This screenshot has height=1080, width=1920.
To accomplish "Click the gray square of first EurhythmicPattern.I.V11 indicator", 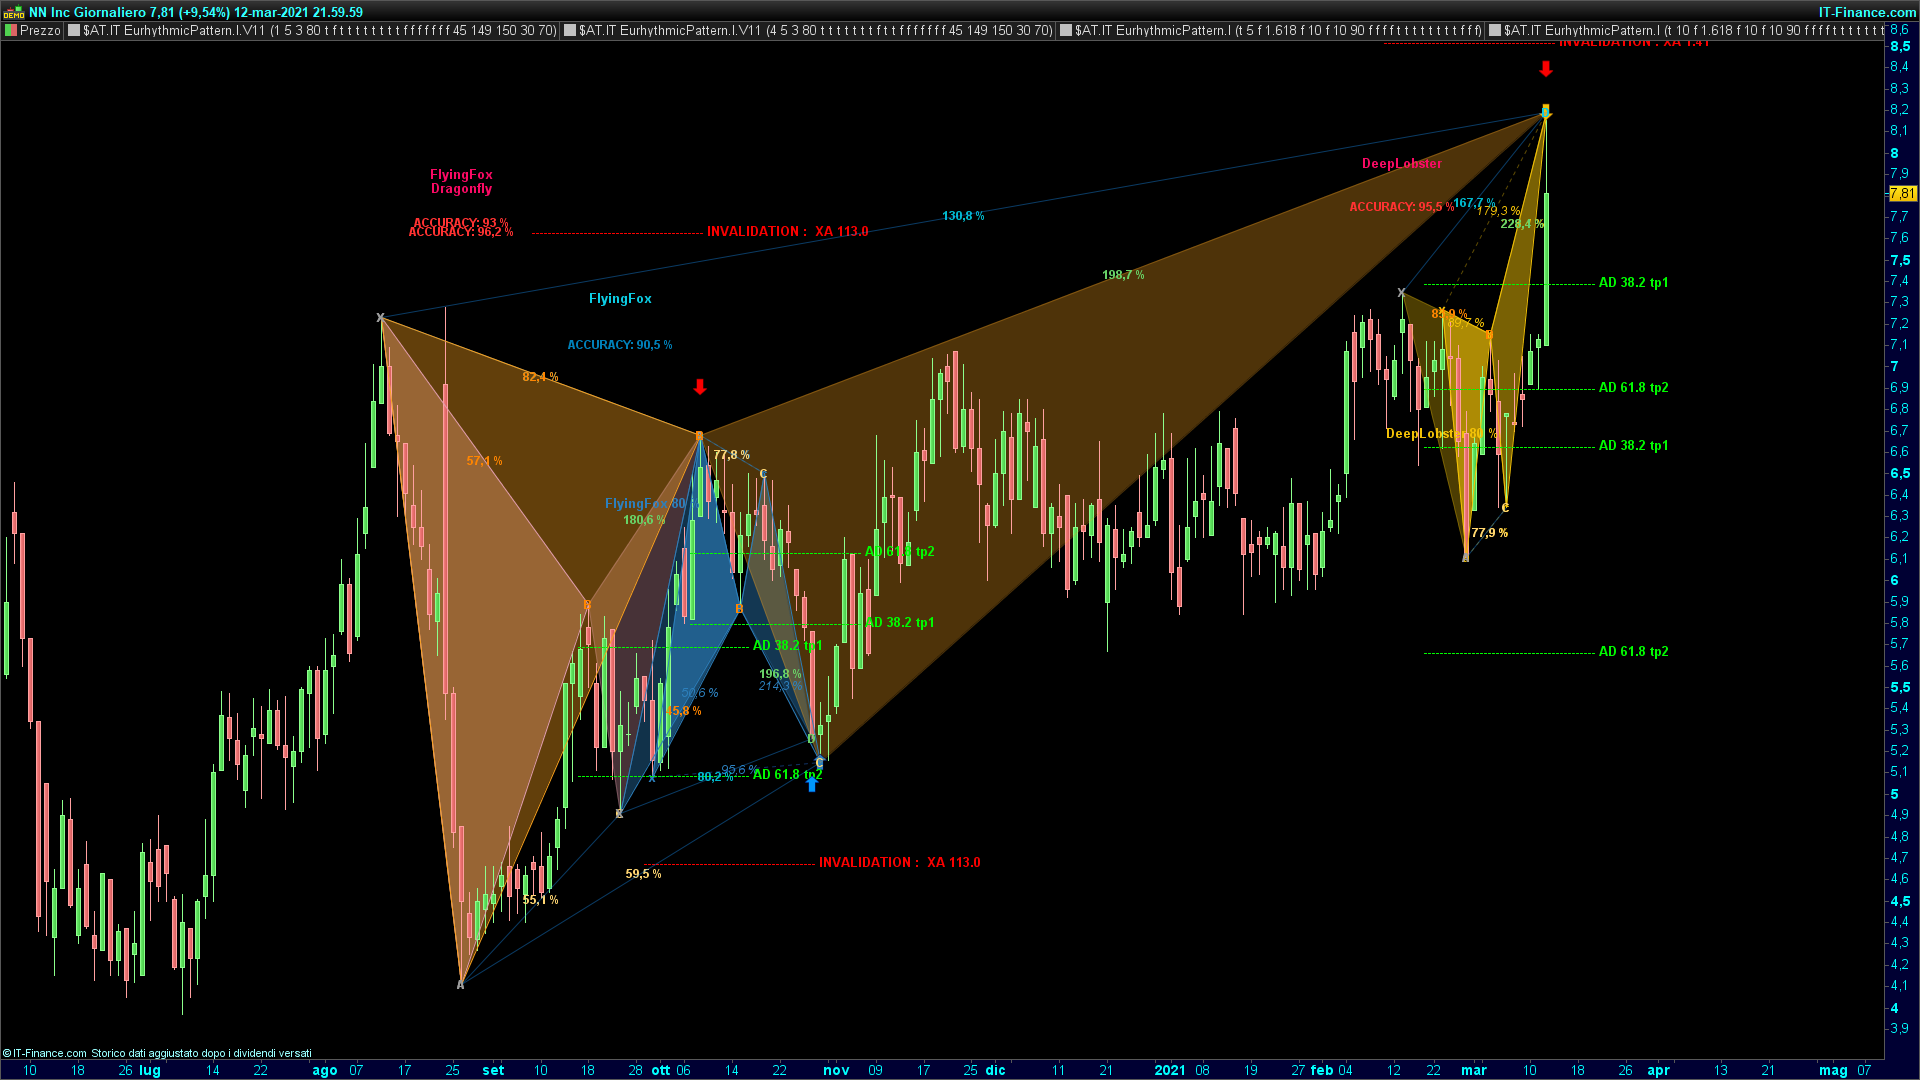I will click(x=74, y=31).
